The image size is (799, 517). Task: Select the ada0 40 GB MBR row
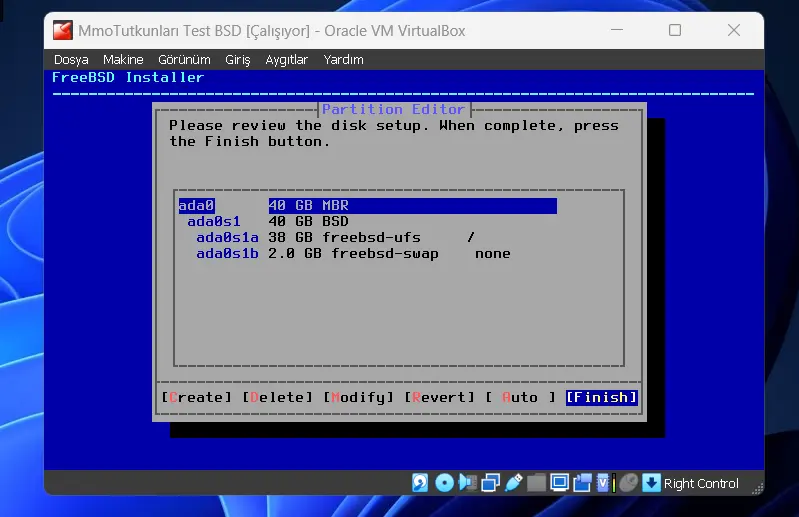(367, 205)
